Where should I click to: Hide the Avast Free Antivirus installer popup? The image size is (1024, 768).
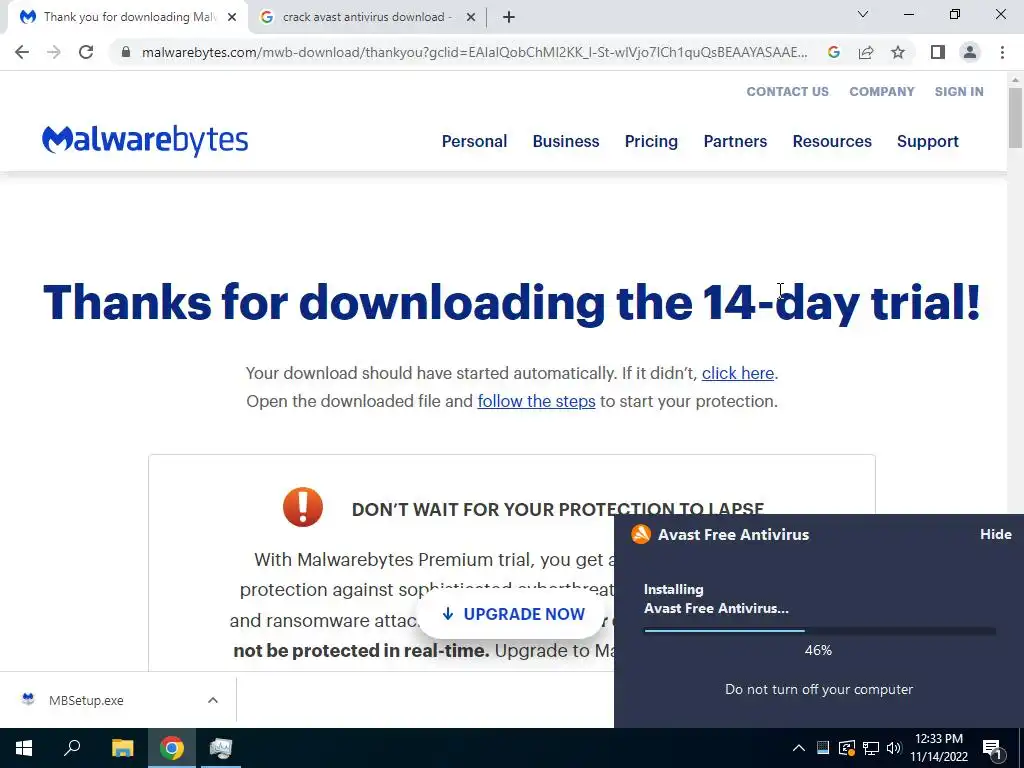[x=995, y=534]
